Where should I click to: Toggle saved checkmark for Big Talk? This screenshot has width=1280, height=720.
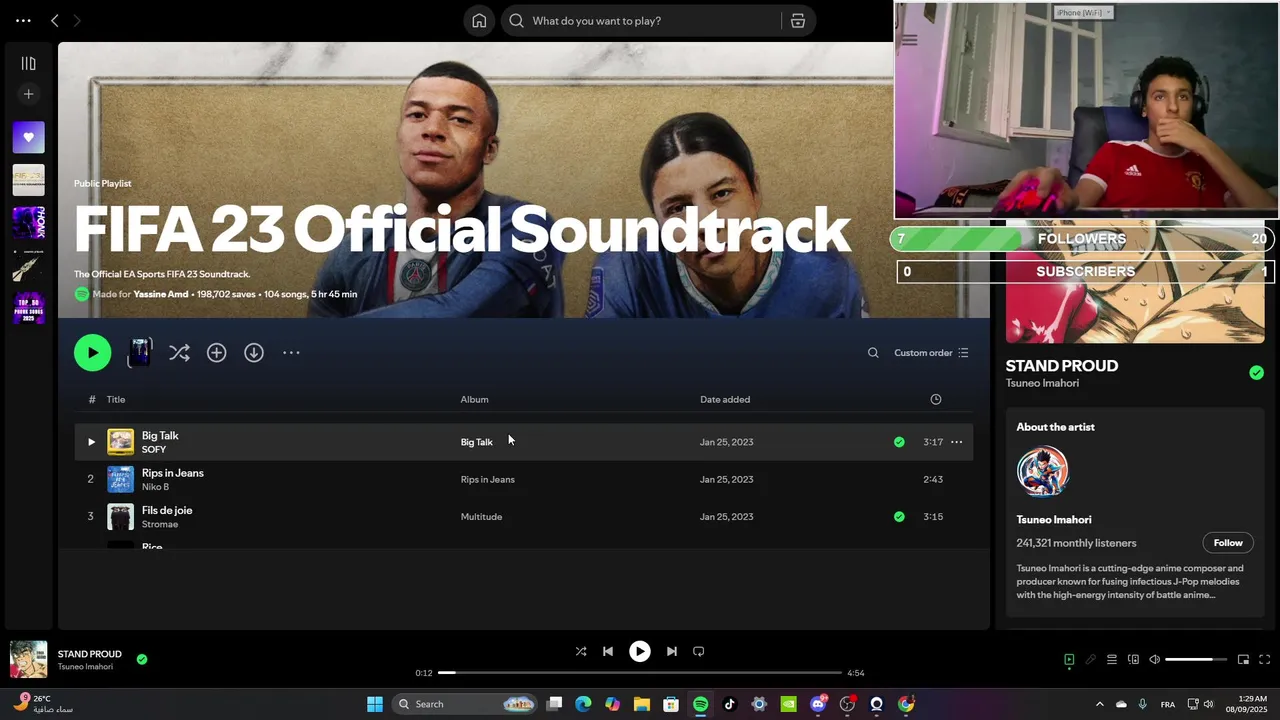coord(899,442)
